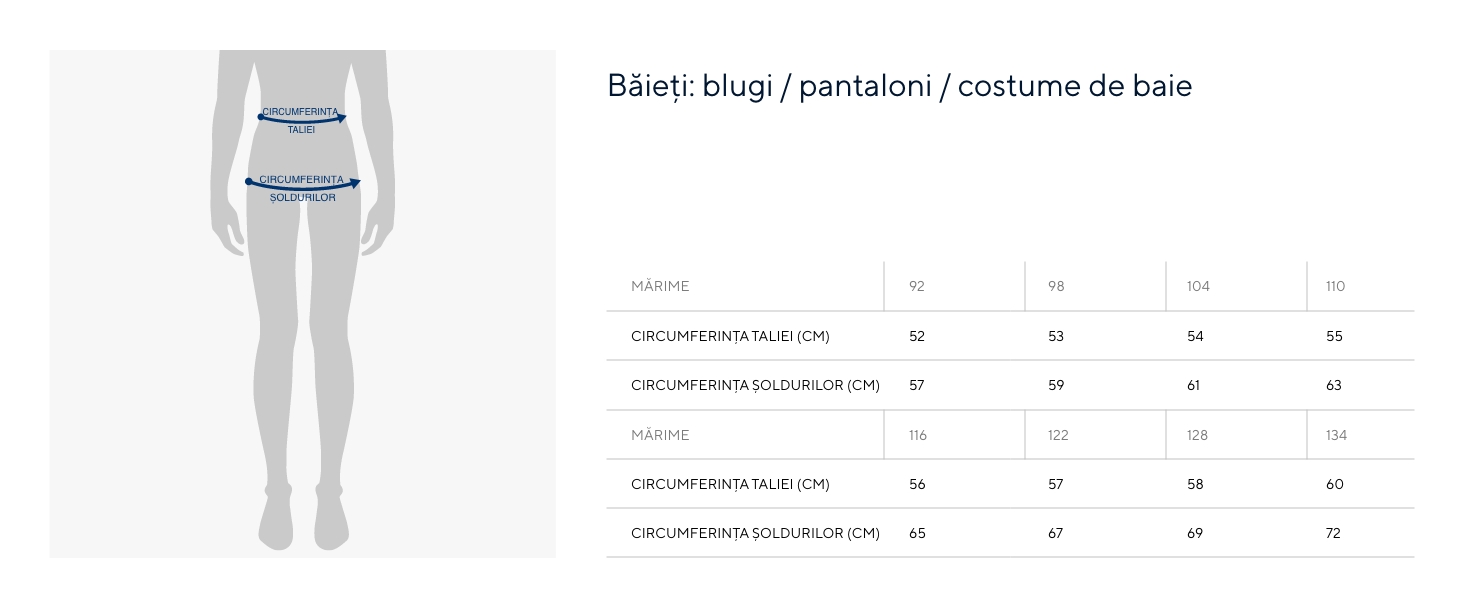Choose size 122 in second header row
Viewport: 1465px width, 607px height.
(x=1058, y=435)
